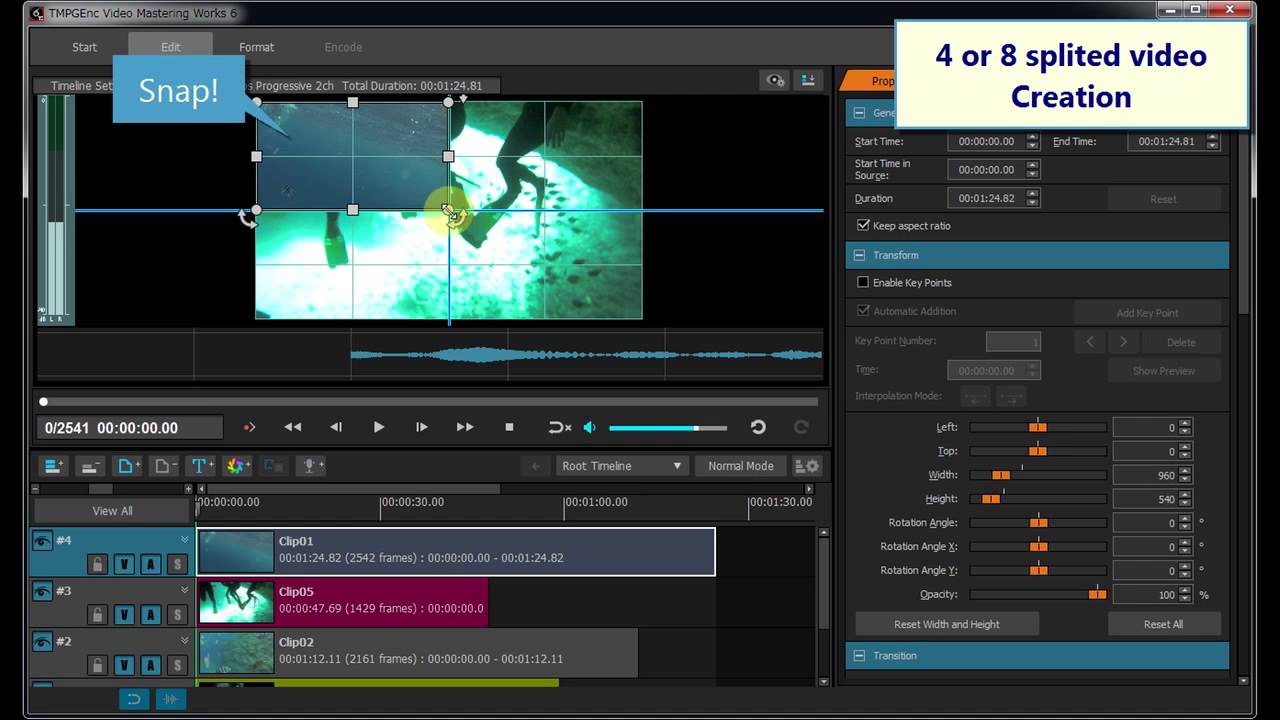This screenshot has height=720, width=1280.
Task: Uncheck Keep aspect ratio
Action: pyautogui.click(x=863, y=226)
